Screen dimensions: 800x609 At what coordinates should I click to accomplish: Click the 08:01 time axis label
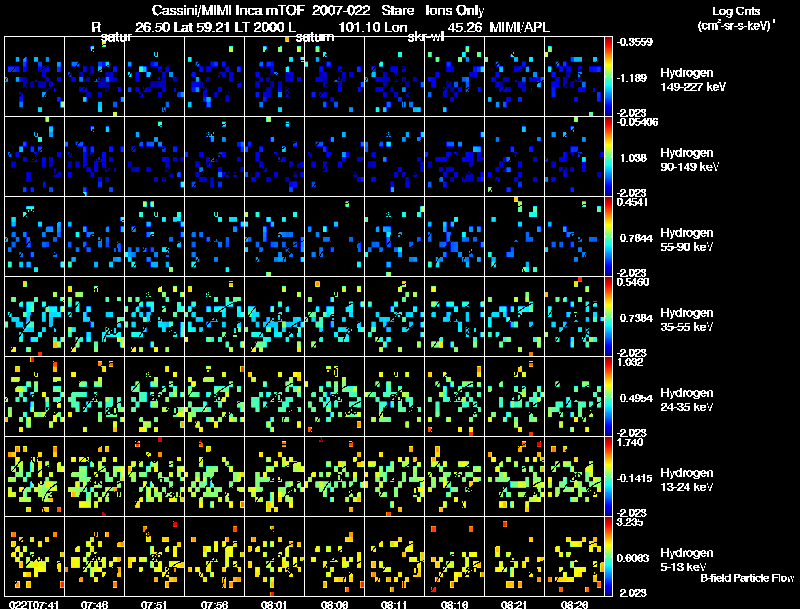274,604
